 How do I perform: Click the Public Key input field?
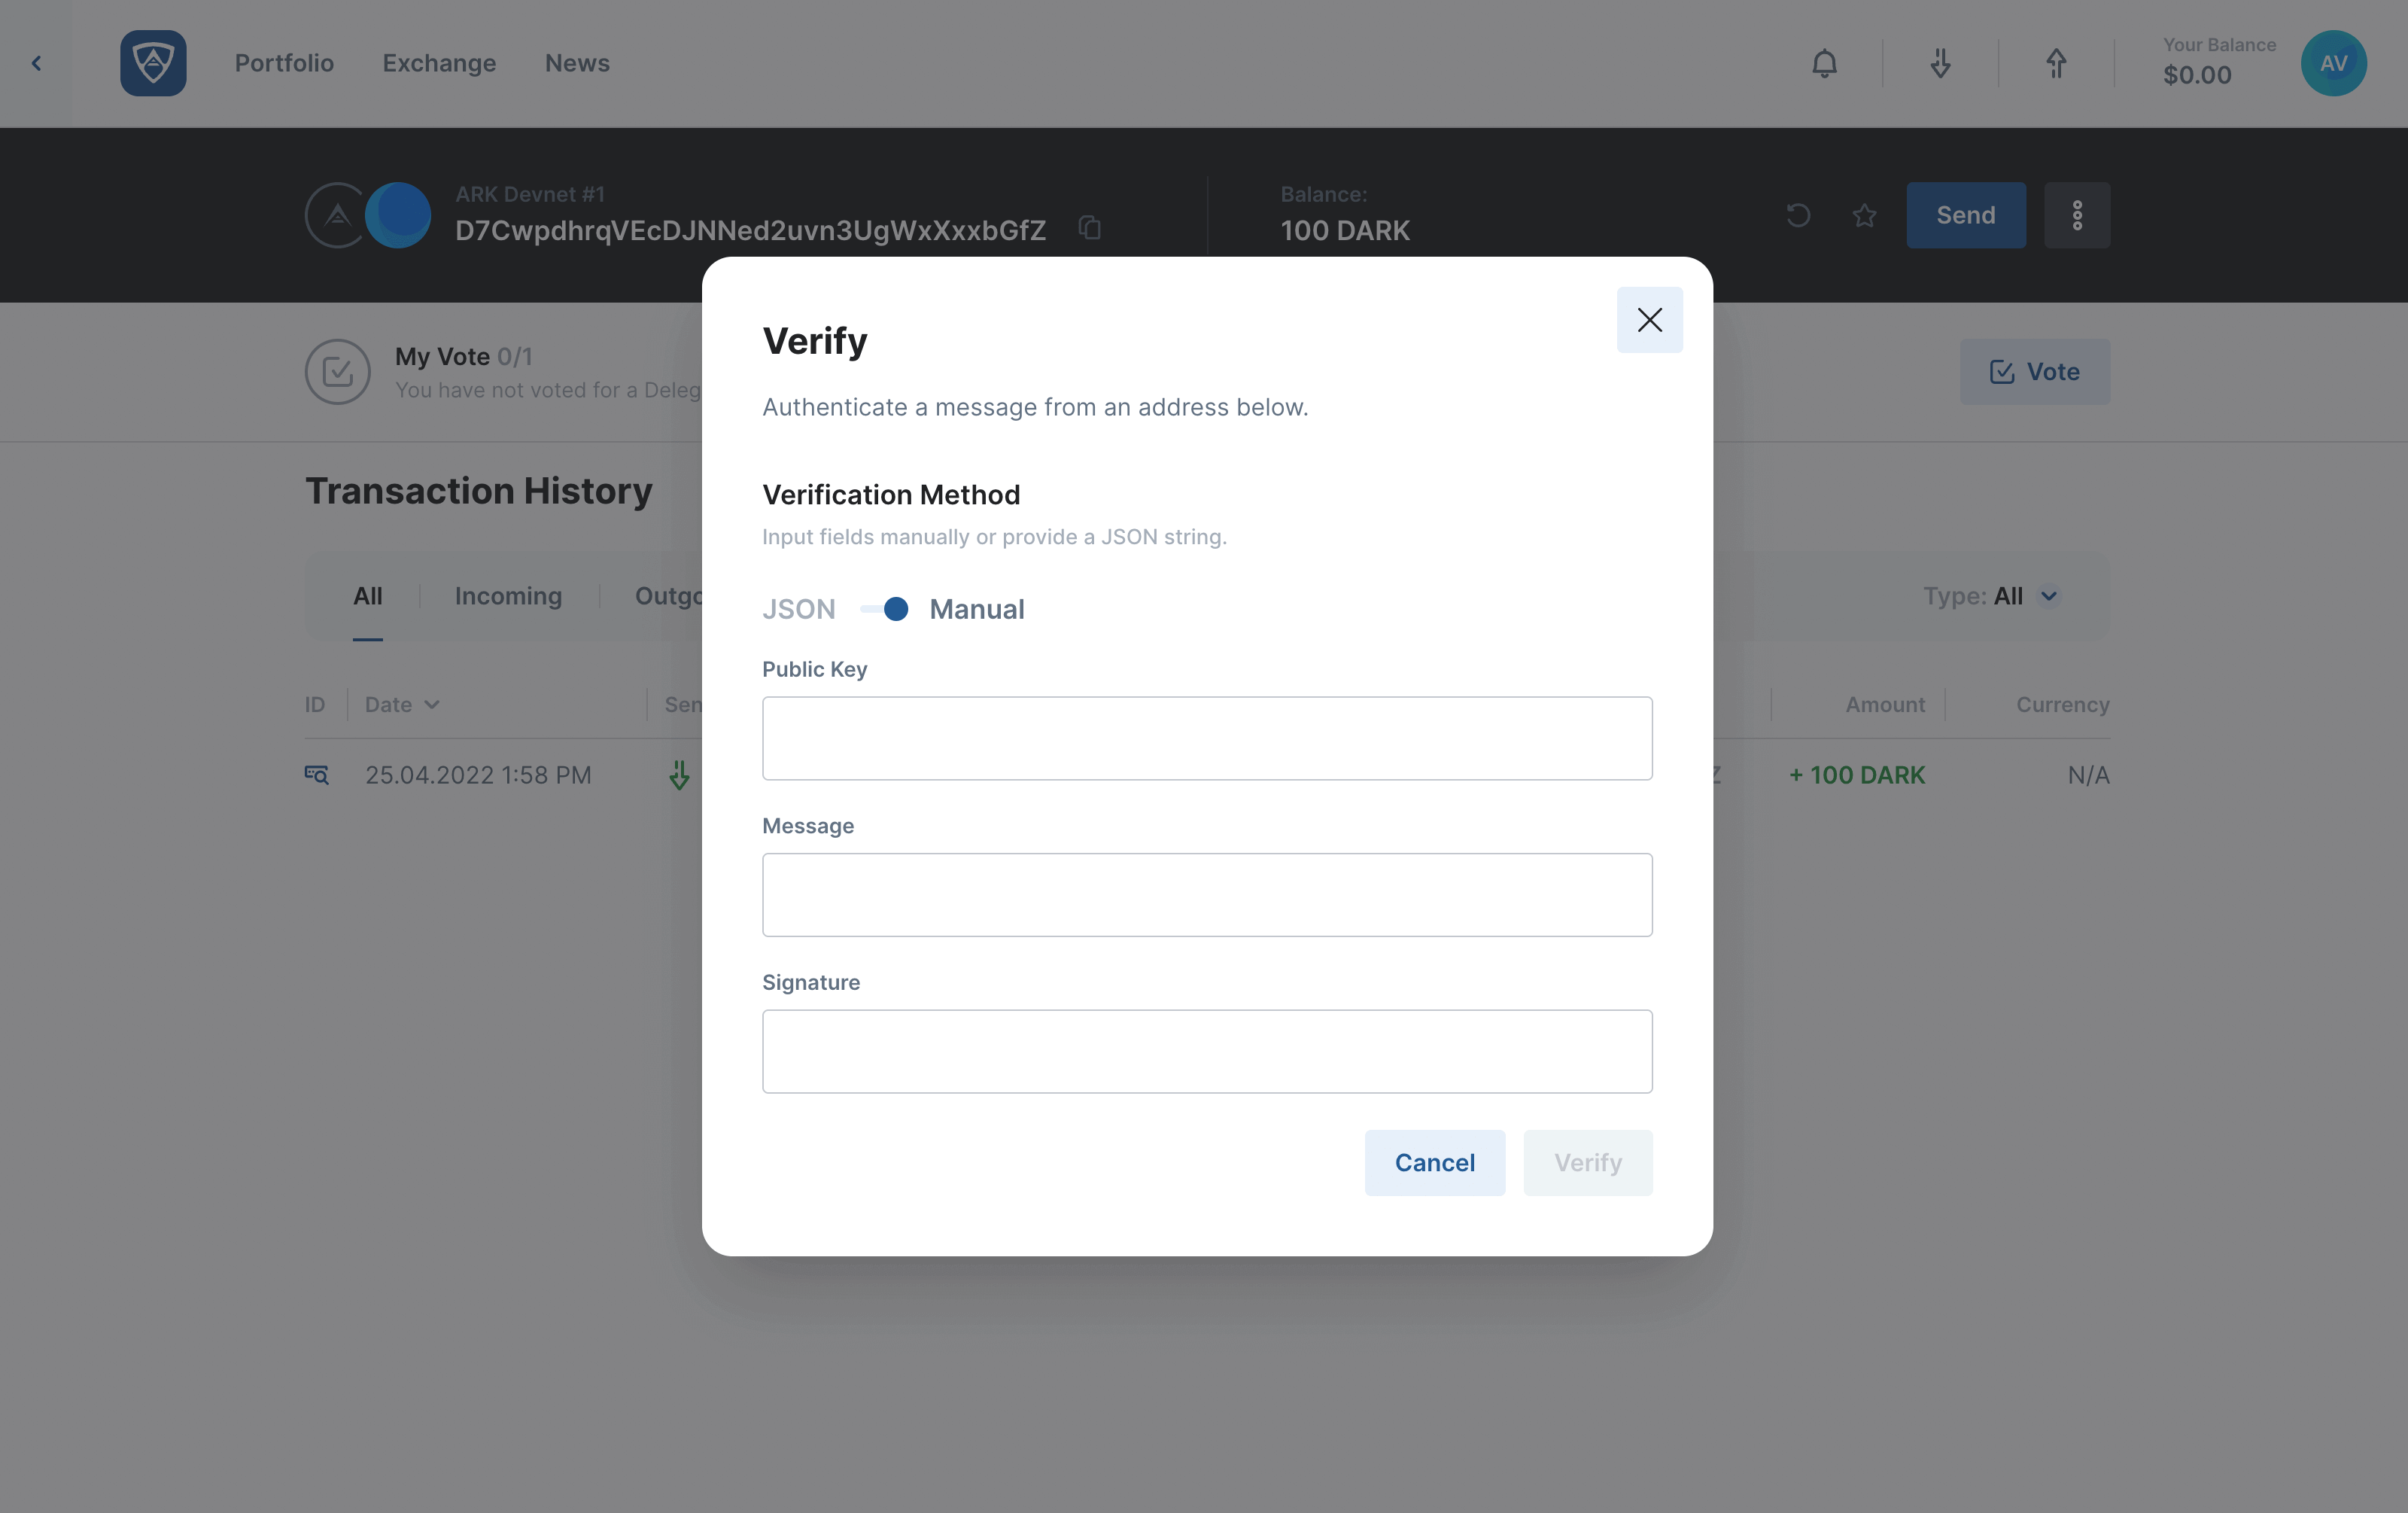1207,738
